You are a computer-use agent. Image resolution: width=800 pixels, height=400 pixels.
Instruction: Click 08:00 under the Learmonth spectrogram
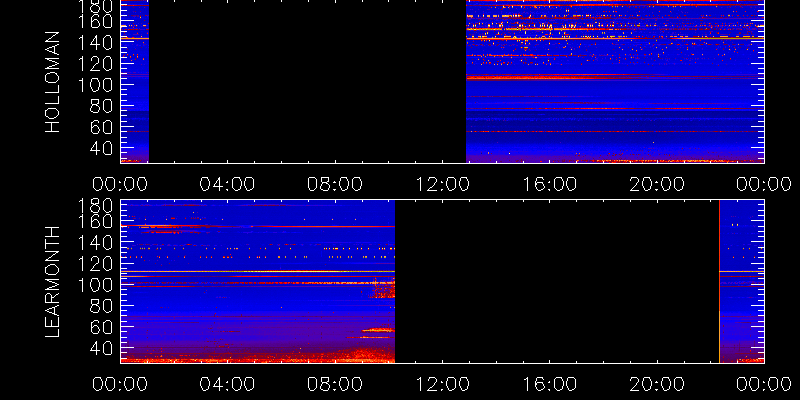point(335,384)
